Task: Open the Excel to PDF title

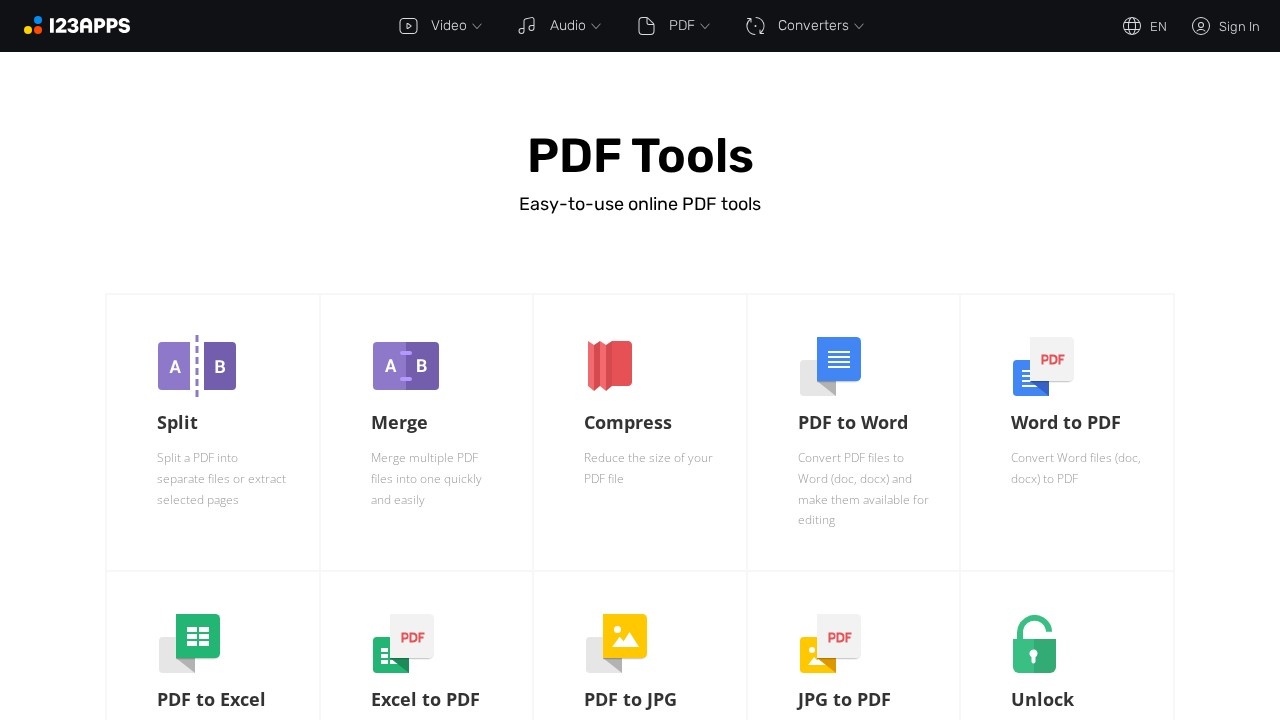Action: [425, 699]
